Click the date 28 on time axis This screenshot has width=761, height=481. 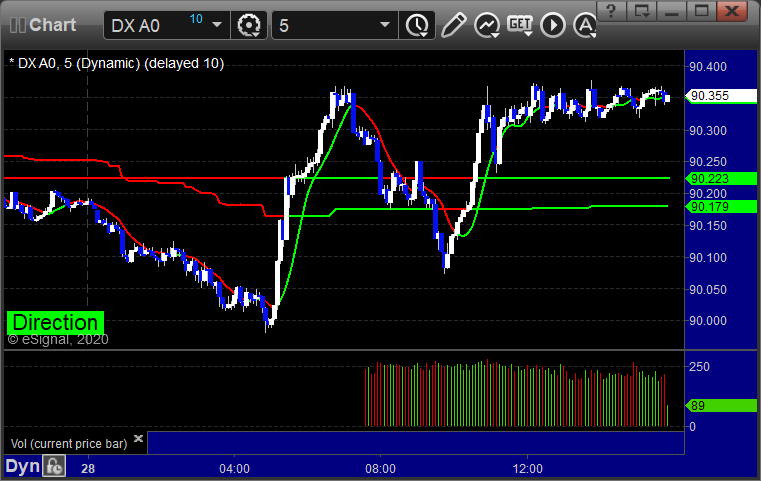[88, 468]
